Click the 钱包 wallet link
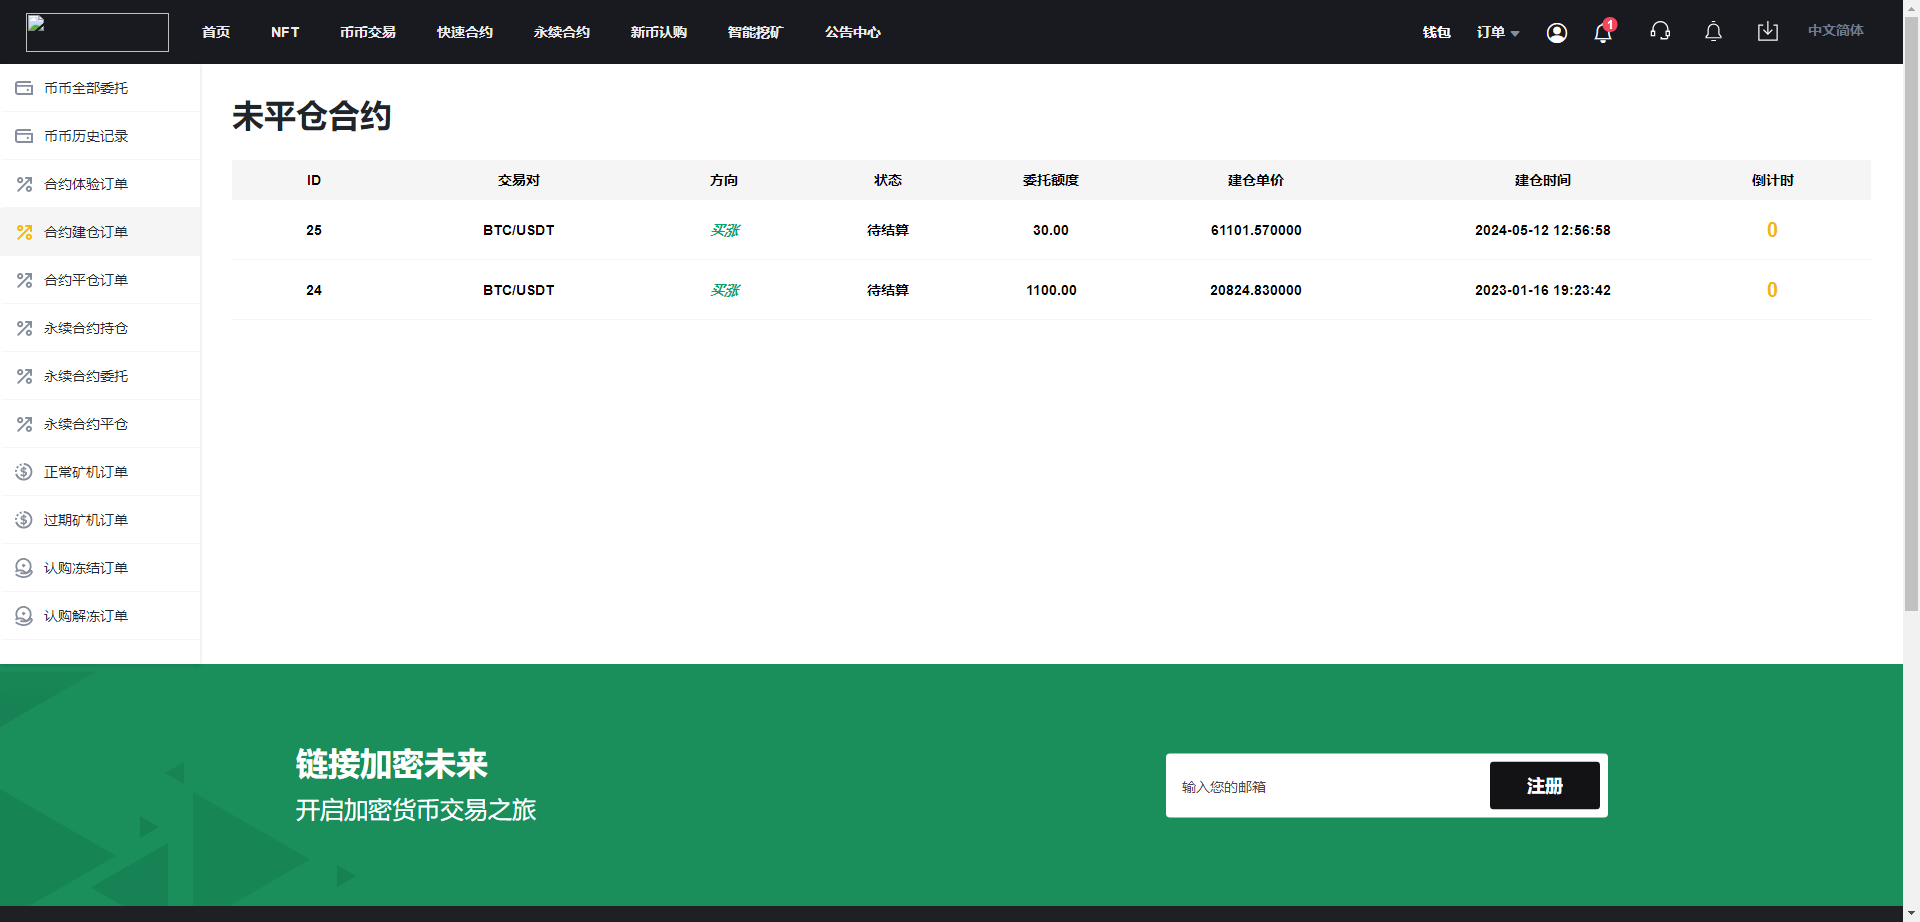 coord(1436,32)
